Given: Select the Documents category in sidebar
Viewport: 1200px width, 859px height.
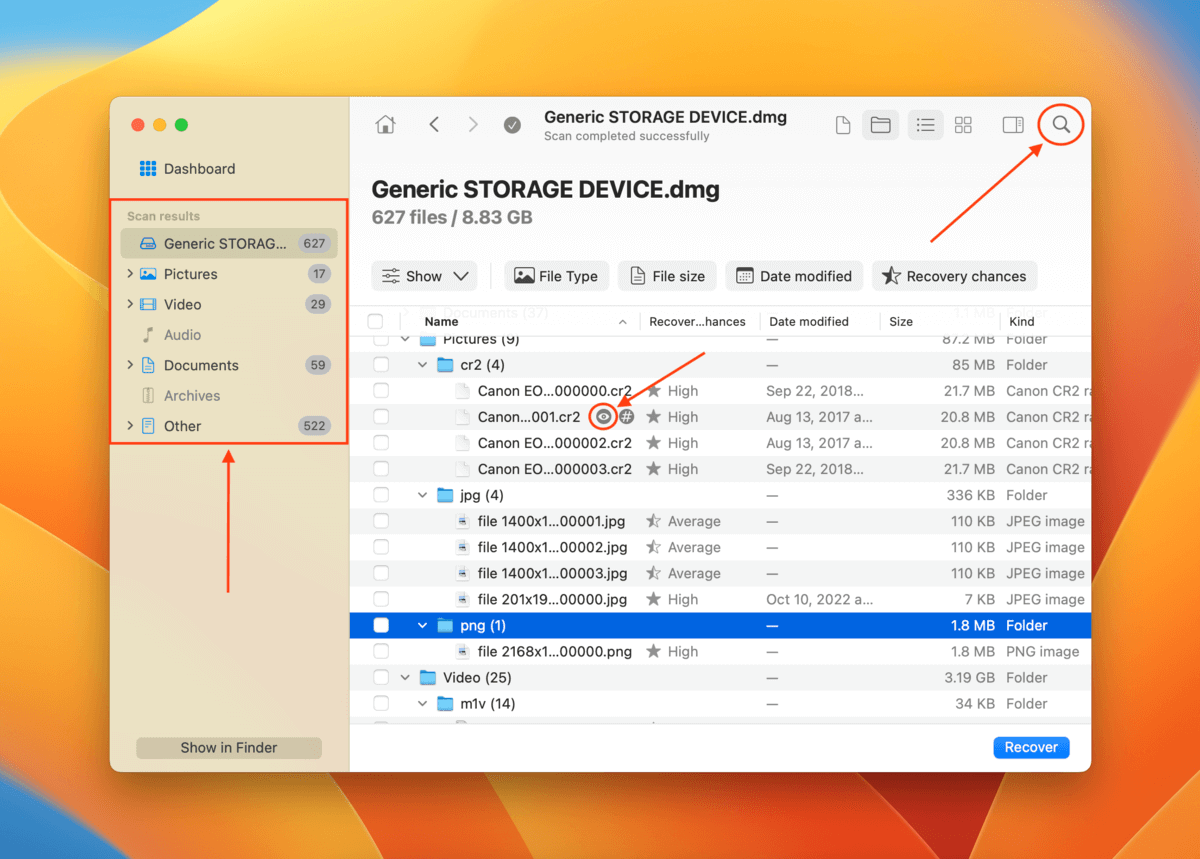Looking at the screenshot, I should click(229, 365).
